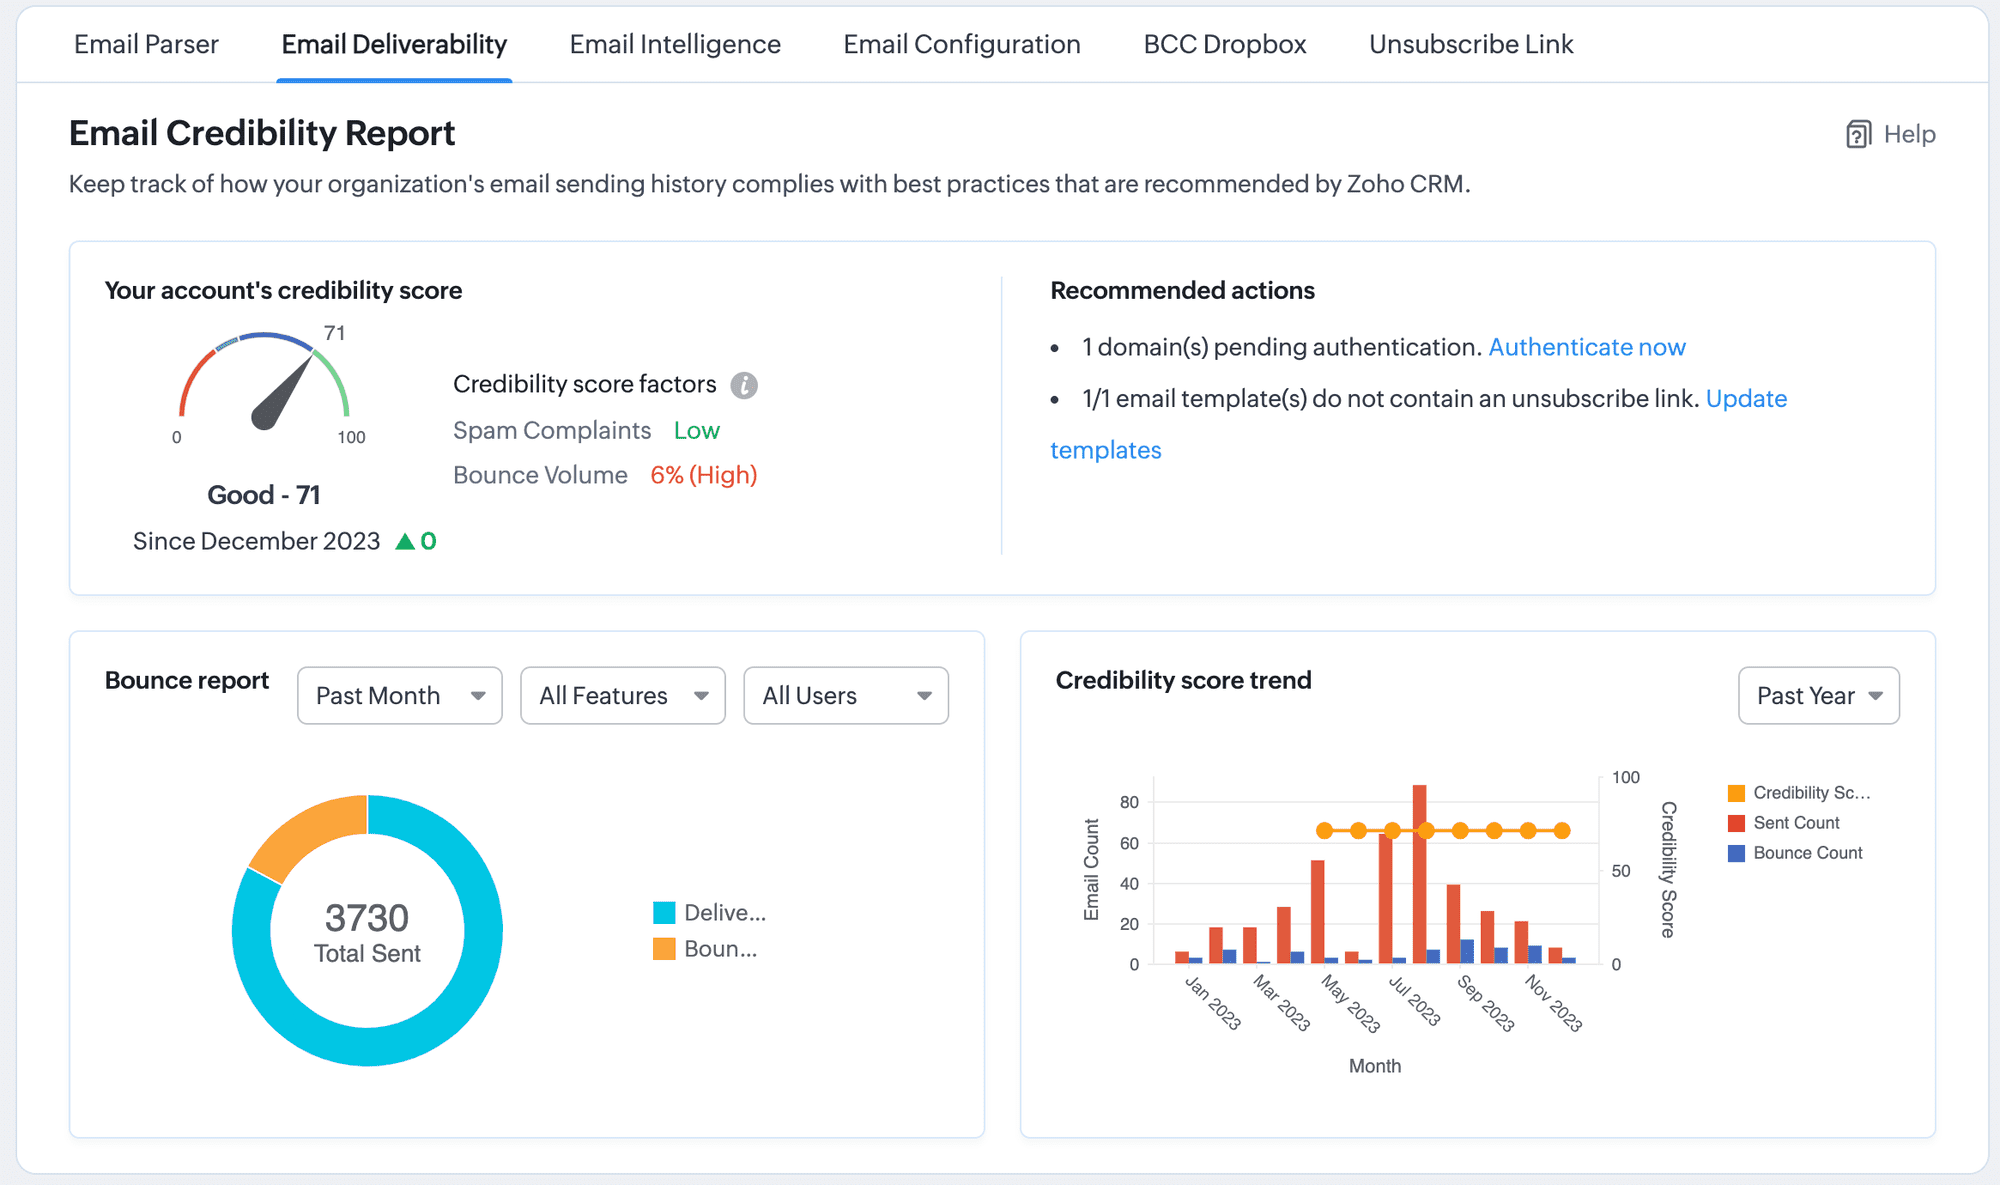Click the Authenticate now link
The width and height of the screenshot is (2000, 1185).
point(1586,347)
